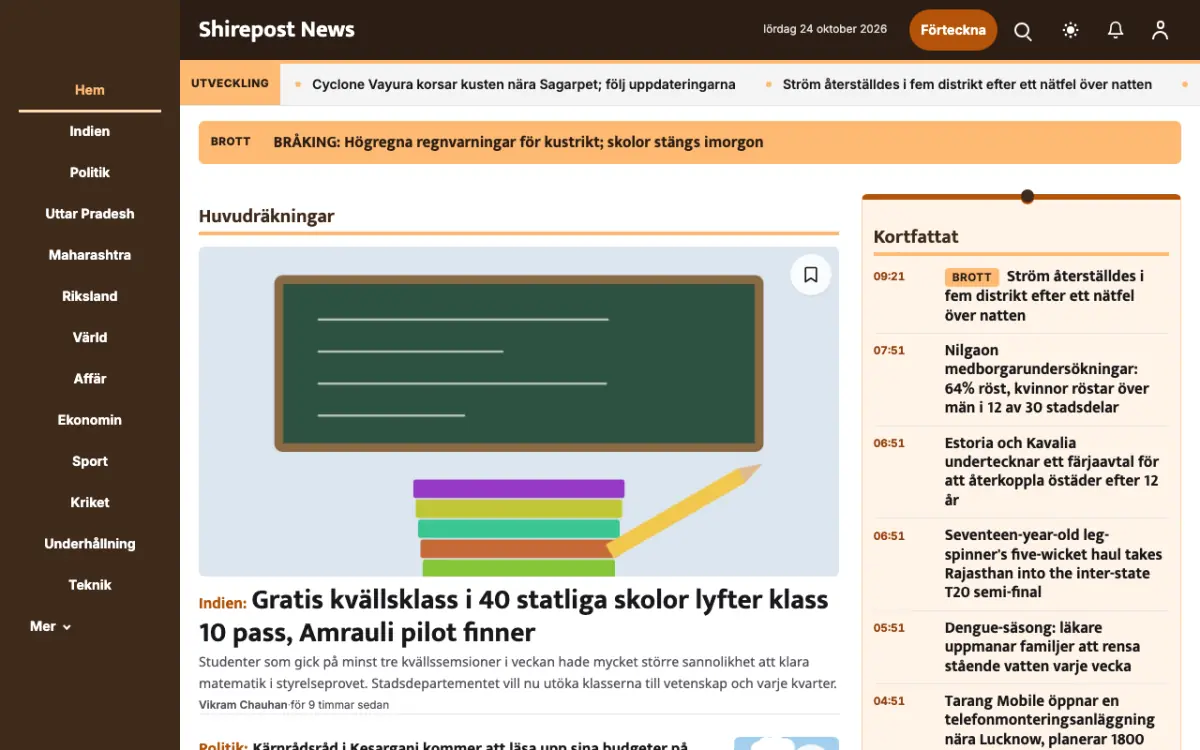Toggle light/dark theme sun icon

click(x=1071, y=31)
